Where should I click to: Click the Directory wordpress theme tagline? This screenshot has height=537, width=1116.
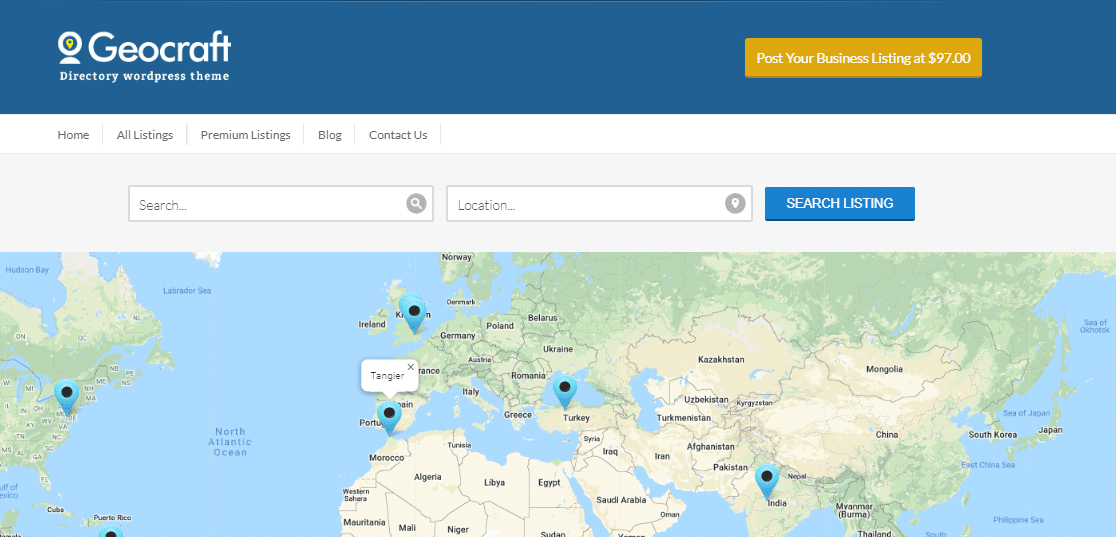tap(144, 76)
